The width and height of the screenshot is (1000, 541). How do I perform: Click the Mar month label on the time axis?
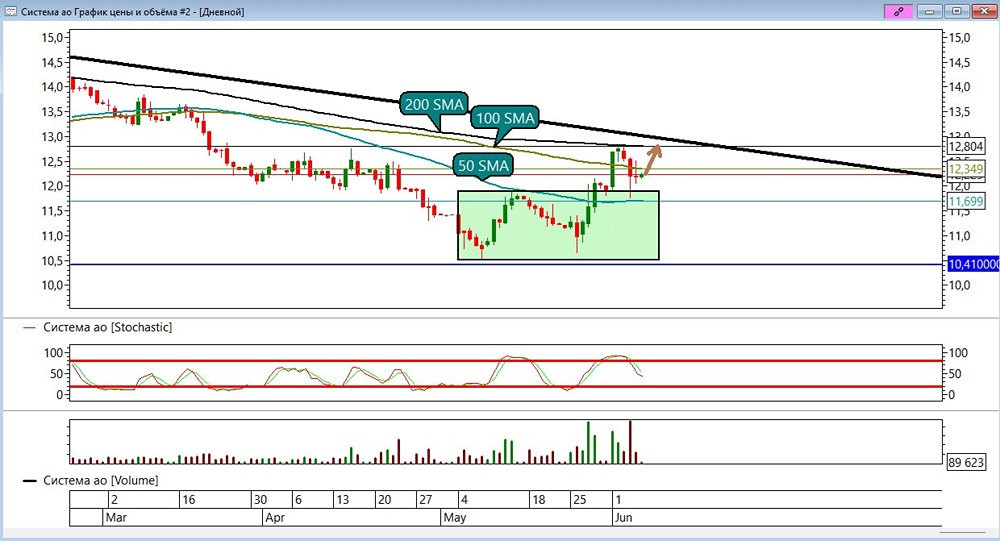(116, 517)
